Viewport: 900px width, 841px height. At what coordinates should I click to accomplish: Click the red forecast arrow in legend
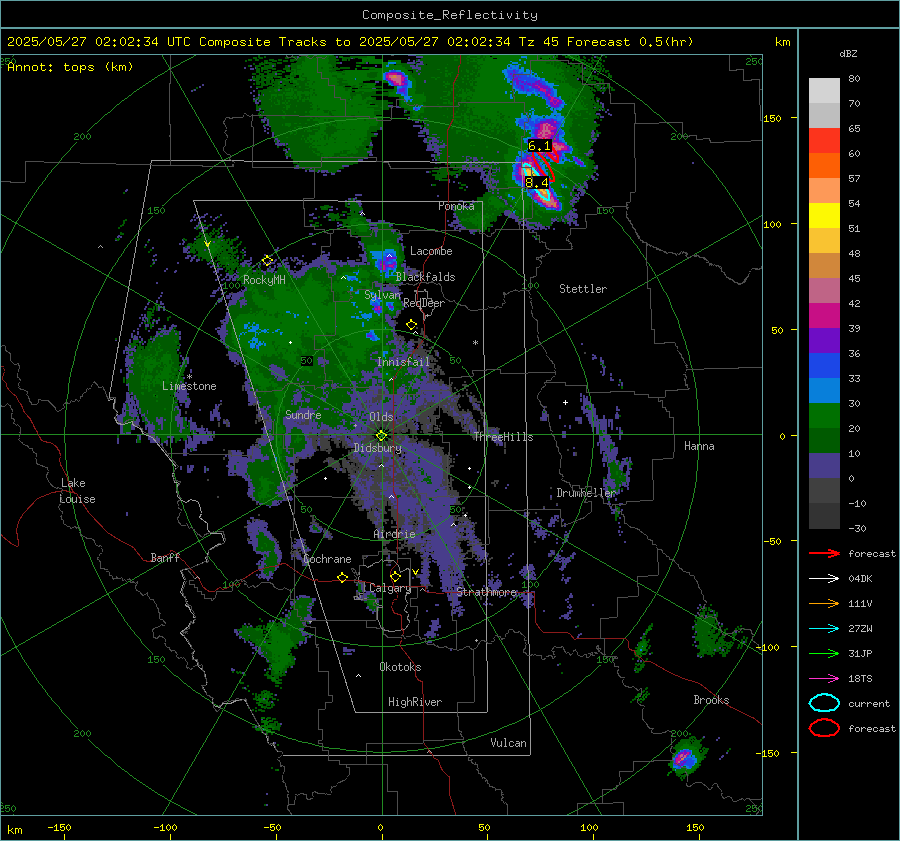coord(824,553)
